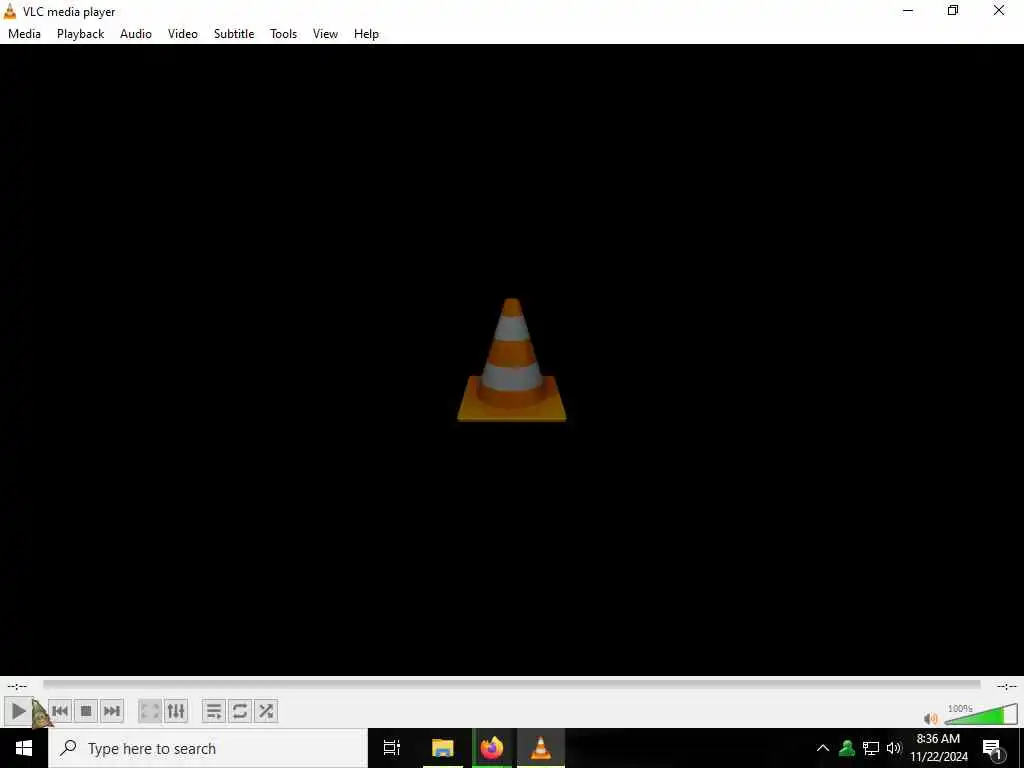
Task: Open the Help menu
Action: coord(366,34)
